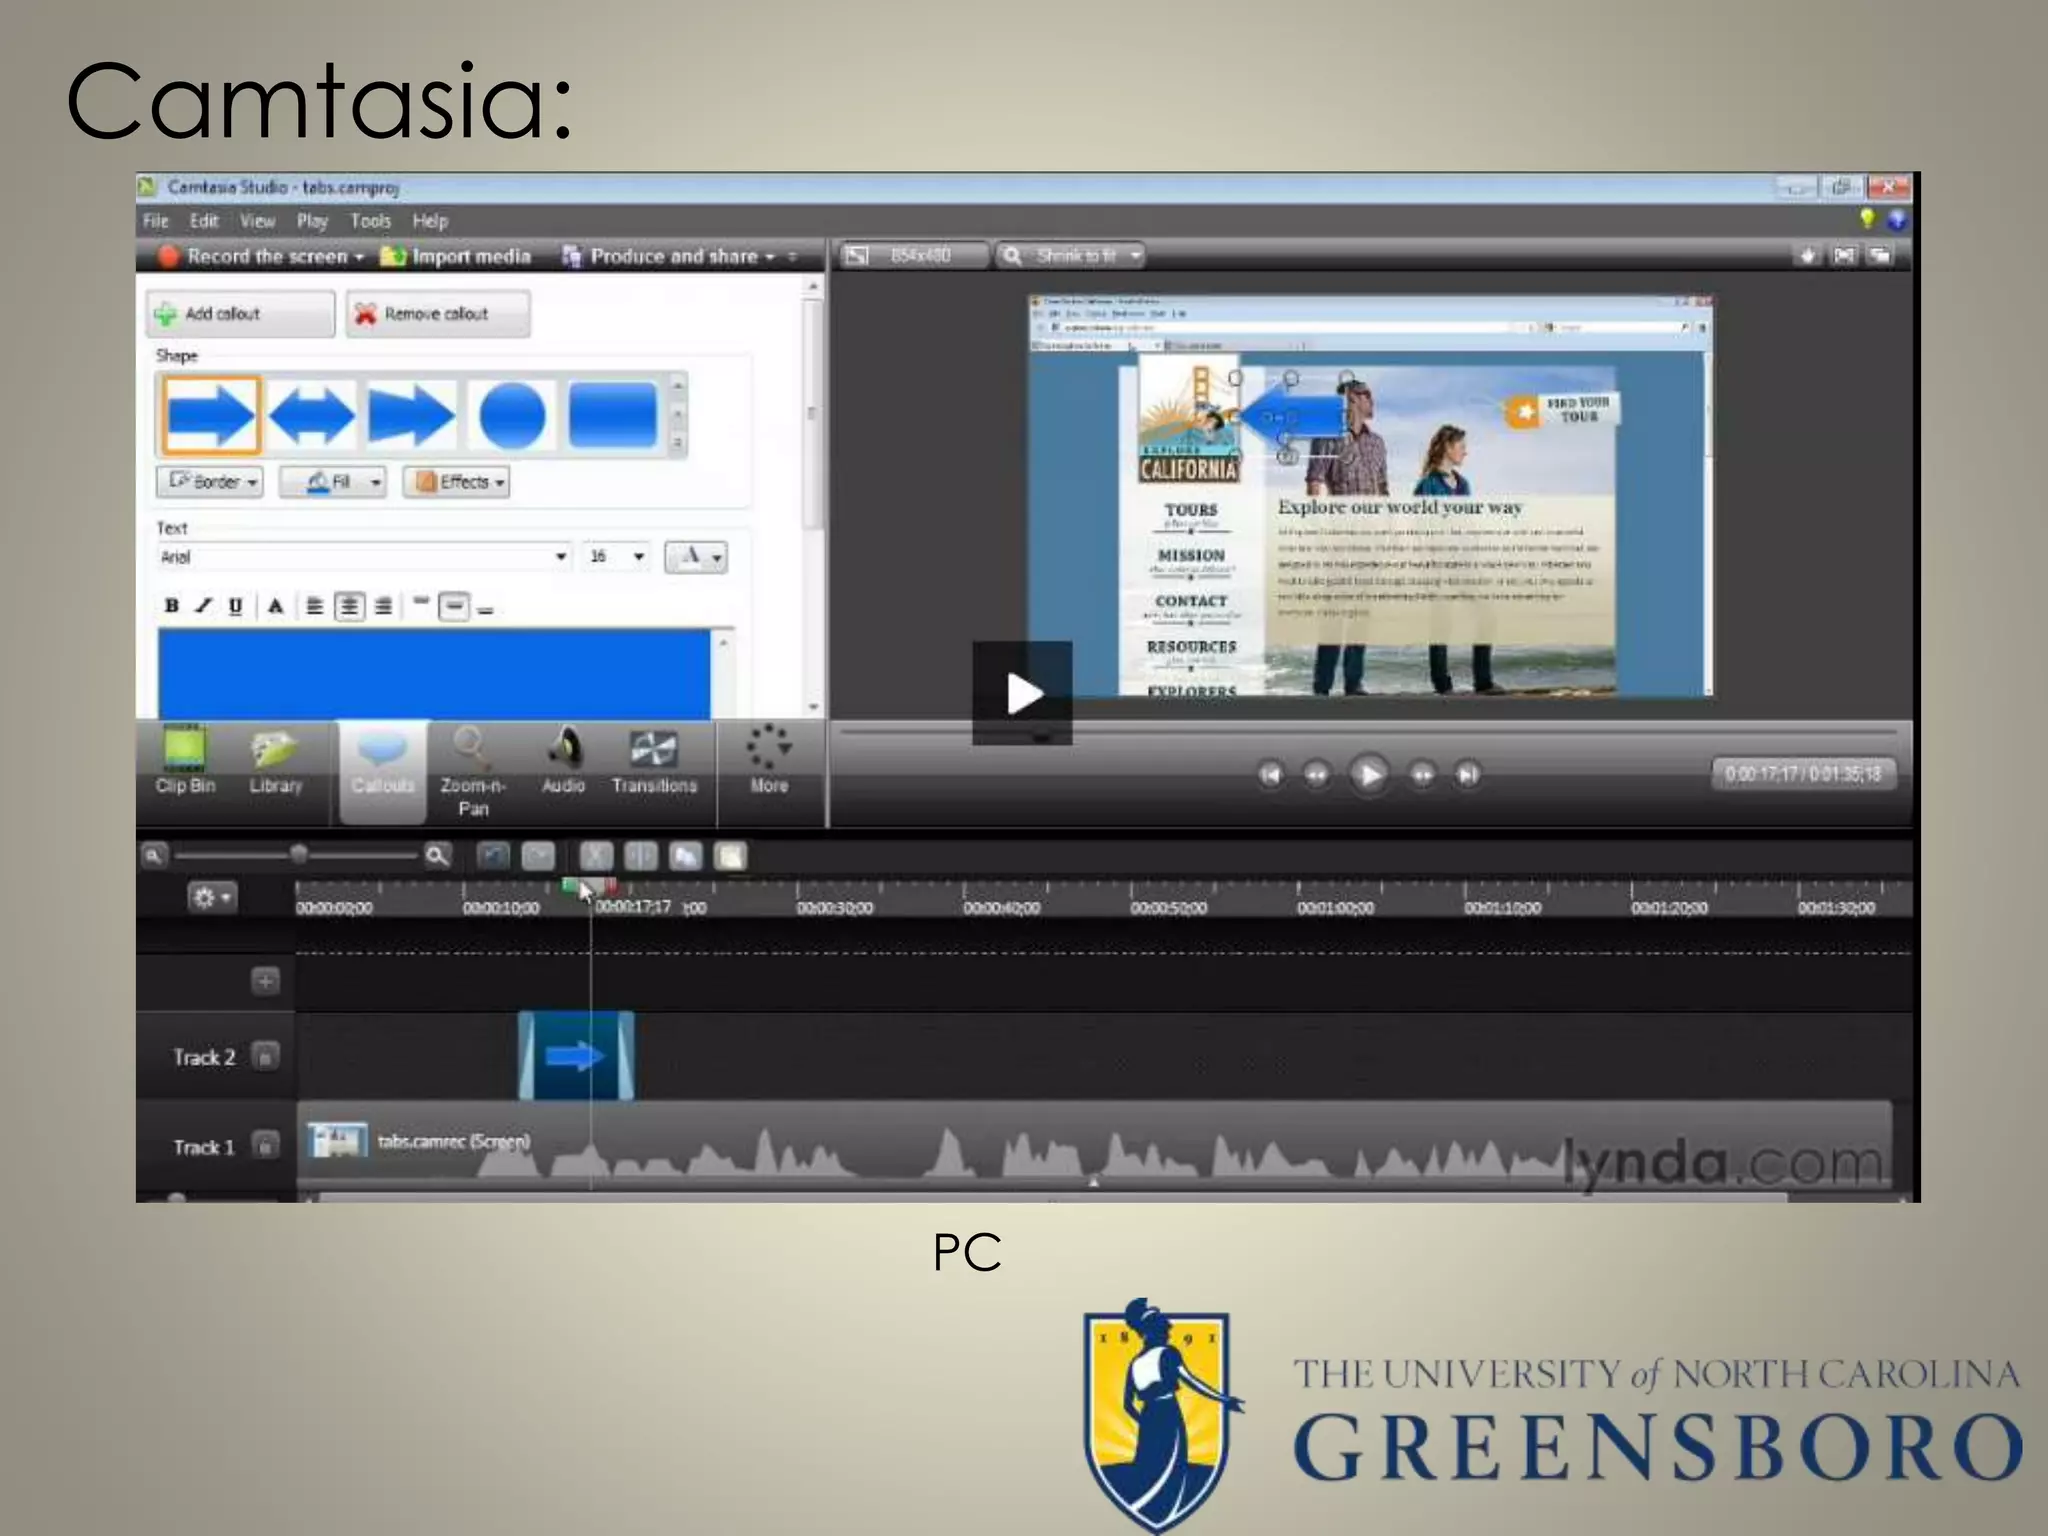Open the Effects dropdown
The height and width of the screenshot is (1536, 2048).
pyautogui.click(x=456, y=482)
